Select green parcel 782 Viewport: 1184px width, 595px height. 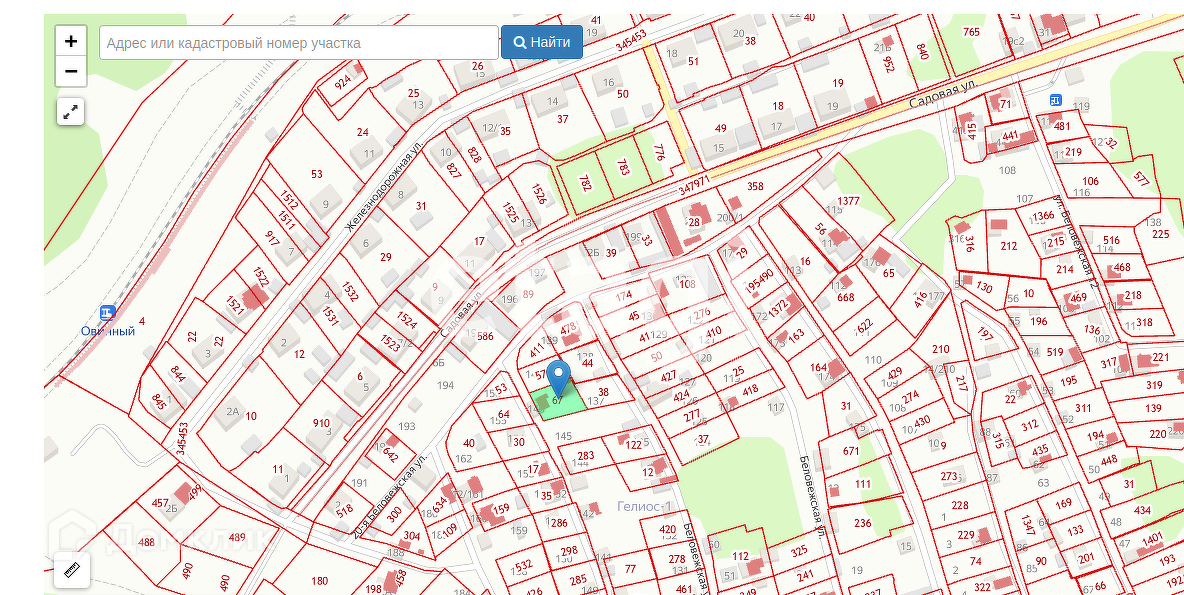[x=585, y=183]
